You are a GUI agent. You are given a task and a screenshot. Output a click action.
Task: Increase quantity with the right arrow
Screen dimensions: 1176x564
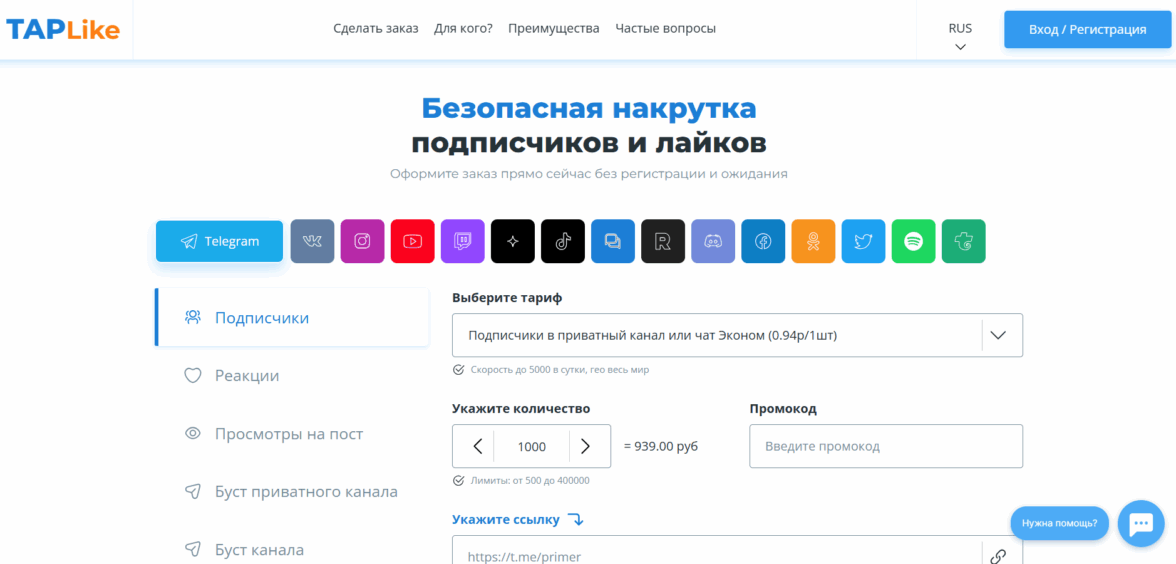587,446
